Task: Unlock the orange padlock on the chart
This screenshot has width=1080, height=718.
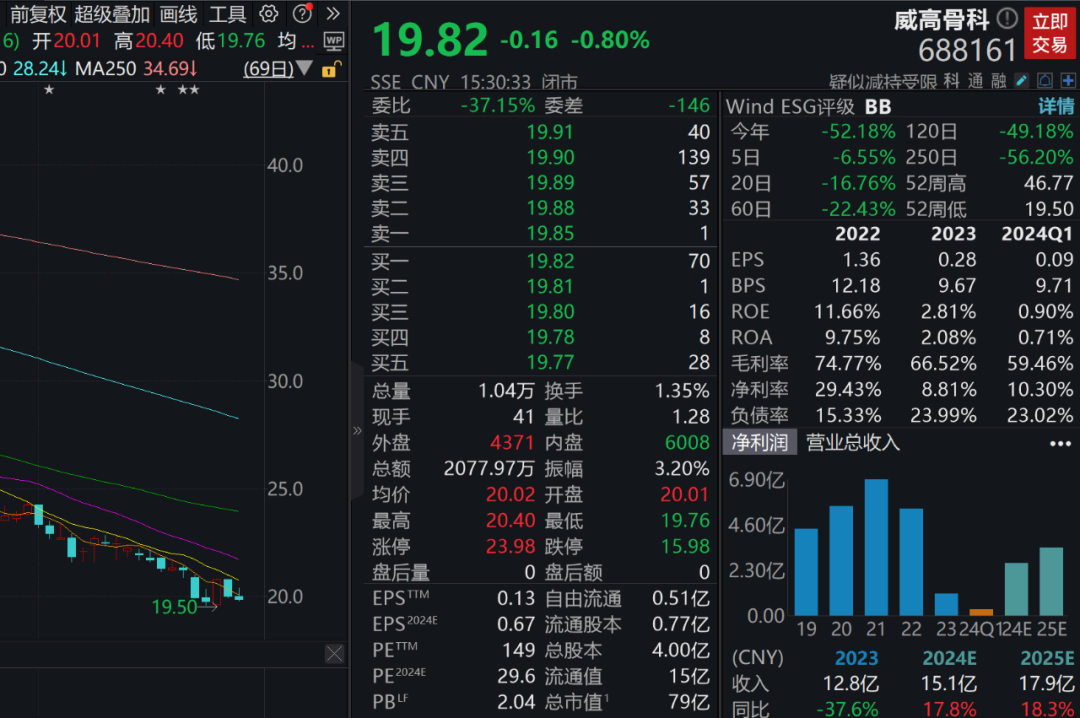Action: pyautogui.click(x=331, y=68)
